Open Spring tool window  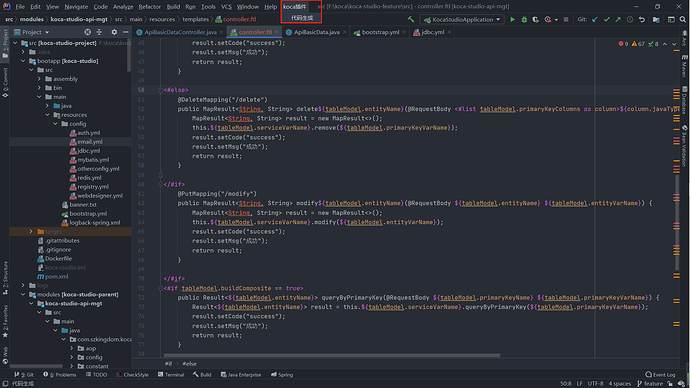pos(282,375)
